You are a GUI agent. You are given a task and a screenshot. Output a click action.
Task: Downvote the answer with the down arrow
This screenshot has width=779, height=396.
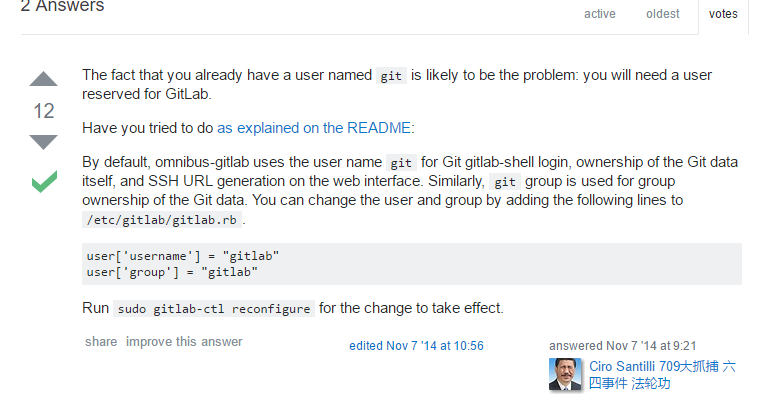(x=44, y=142)
